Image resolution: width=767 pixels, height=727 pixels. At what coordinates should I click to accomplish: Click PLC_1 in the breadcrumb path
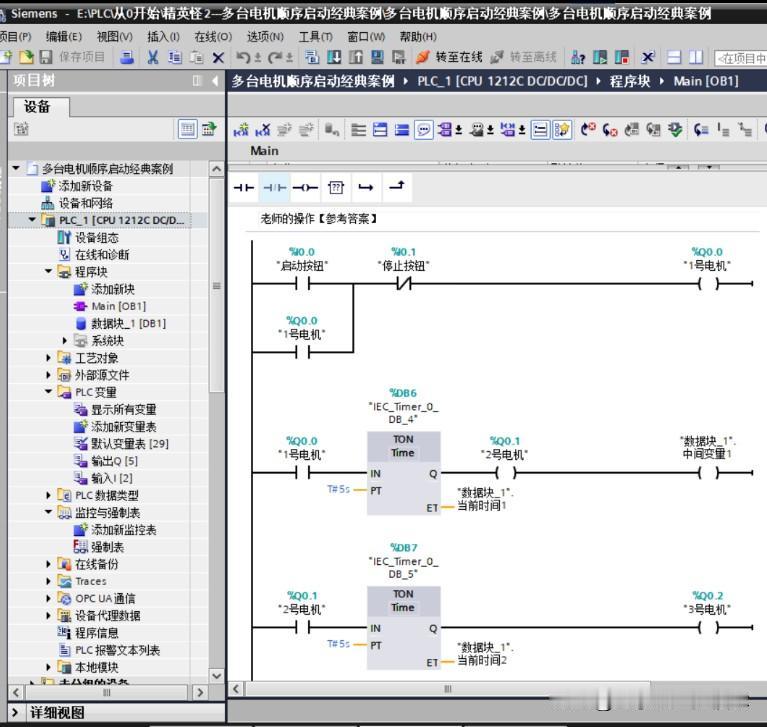point(502,81)
